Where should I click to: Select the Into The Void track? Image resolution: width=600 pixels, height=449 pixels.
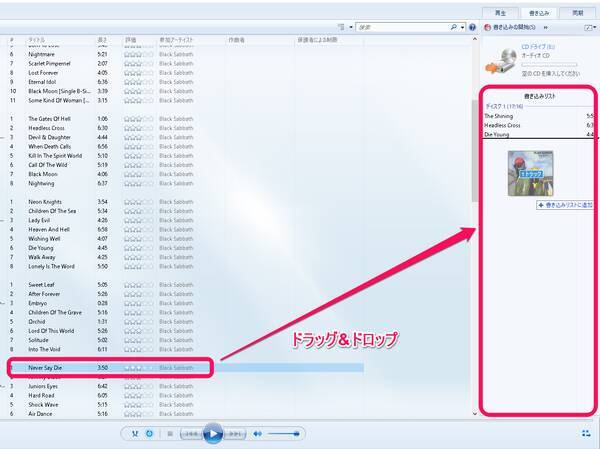pyautogui.click(x=44, y=349)
